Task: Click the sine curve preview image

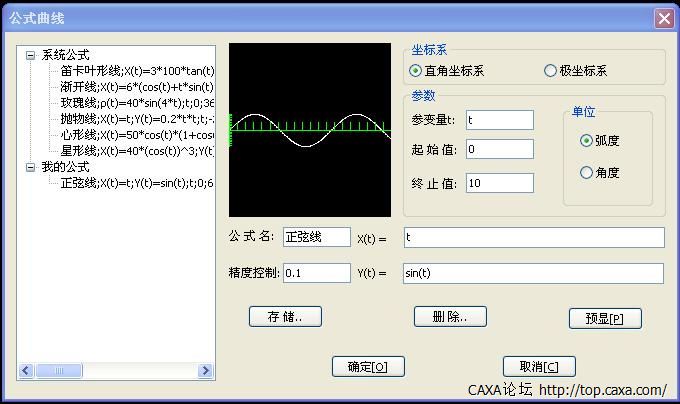Action: coord(310,130)
